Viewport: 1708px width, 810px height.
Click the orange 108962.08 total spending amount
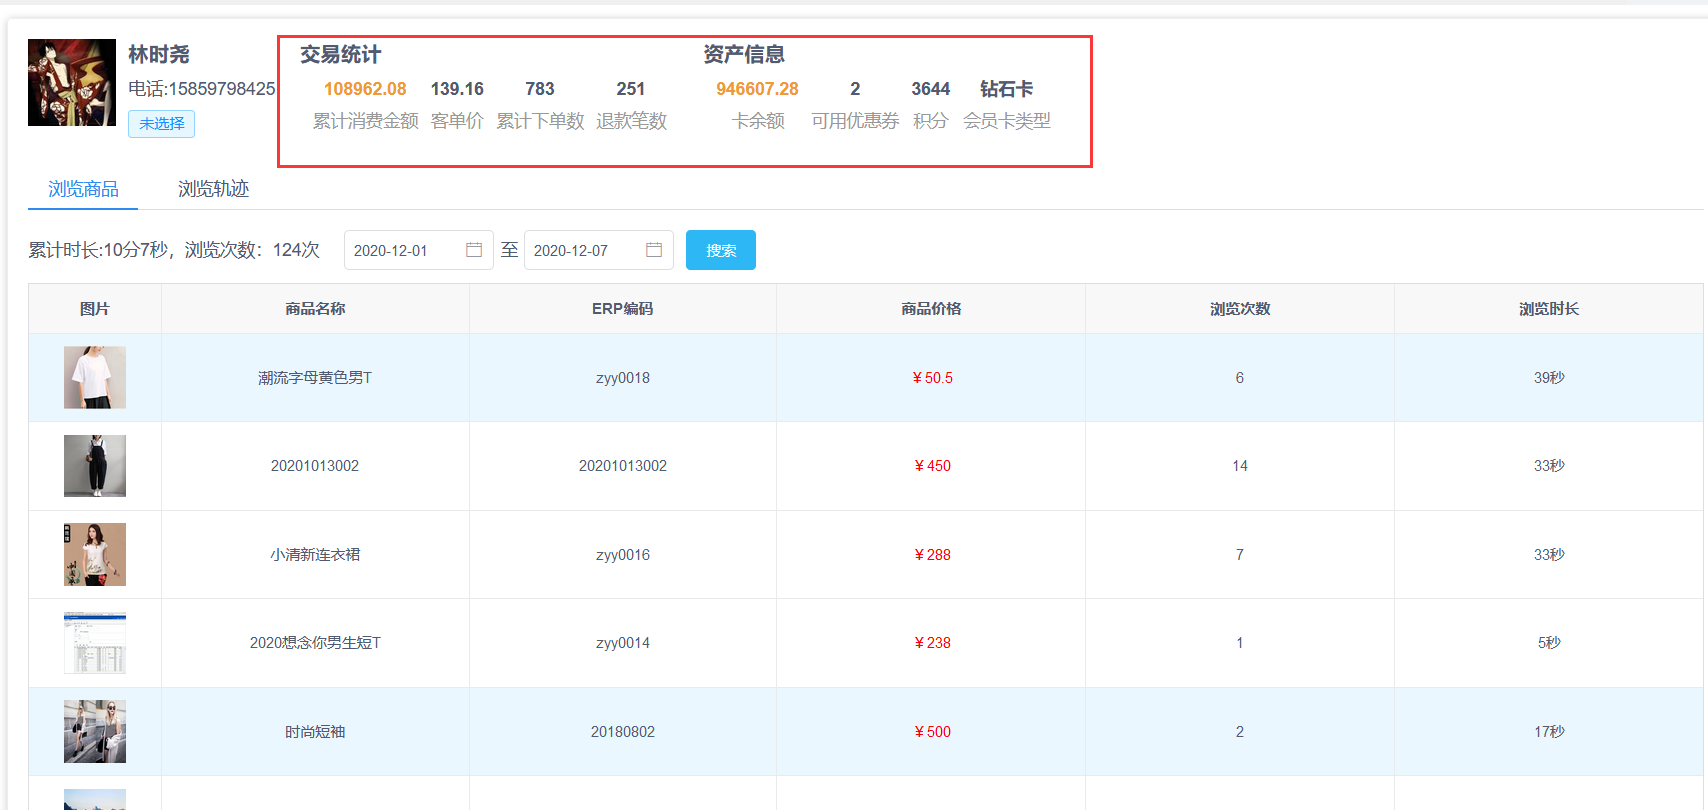point(365,89)
